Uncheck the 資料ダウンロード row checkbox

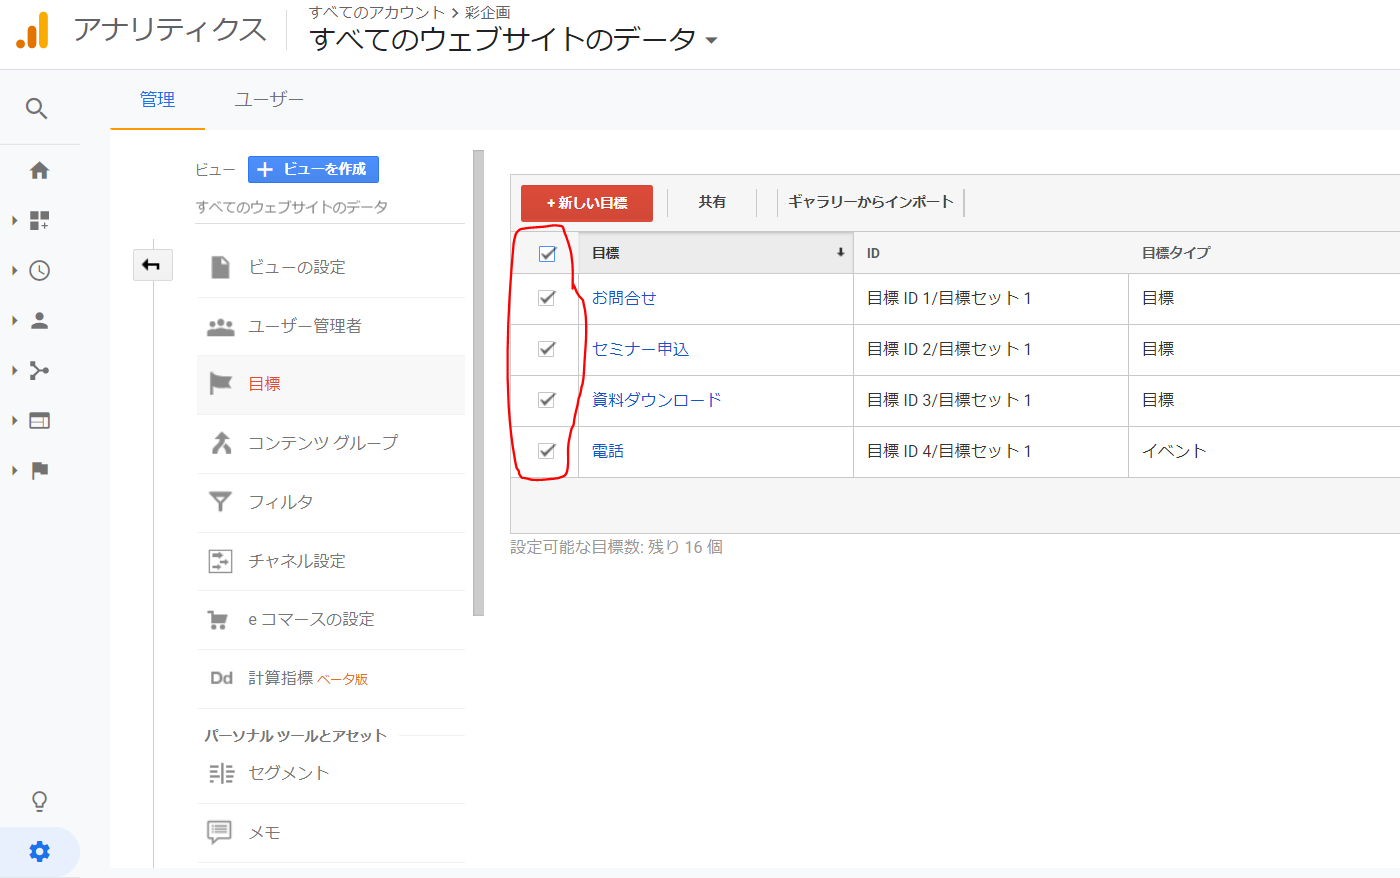547,400
